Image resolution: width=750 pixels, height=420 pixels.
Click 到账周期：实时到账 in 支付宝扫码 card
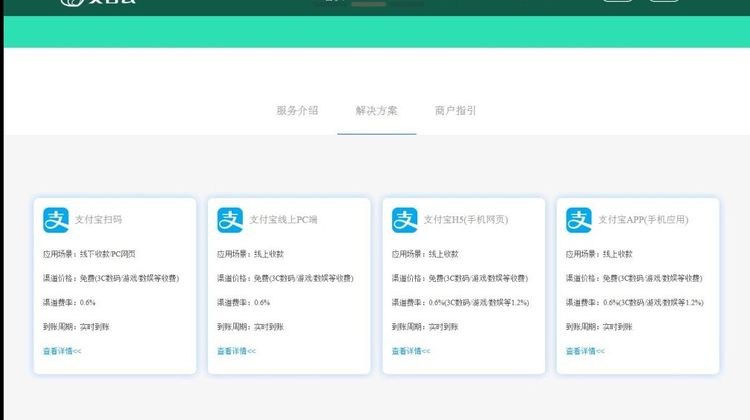pyautogui.click(x=77, y=327)
